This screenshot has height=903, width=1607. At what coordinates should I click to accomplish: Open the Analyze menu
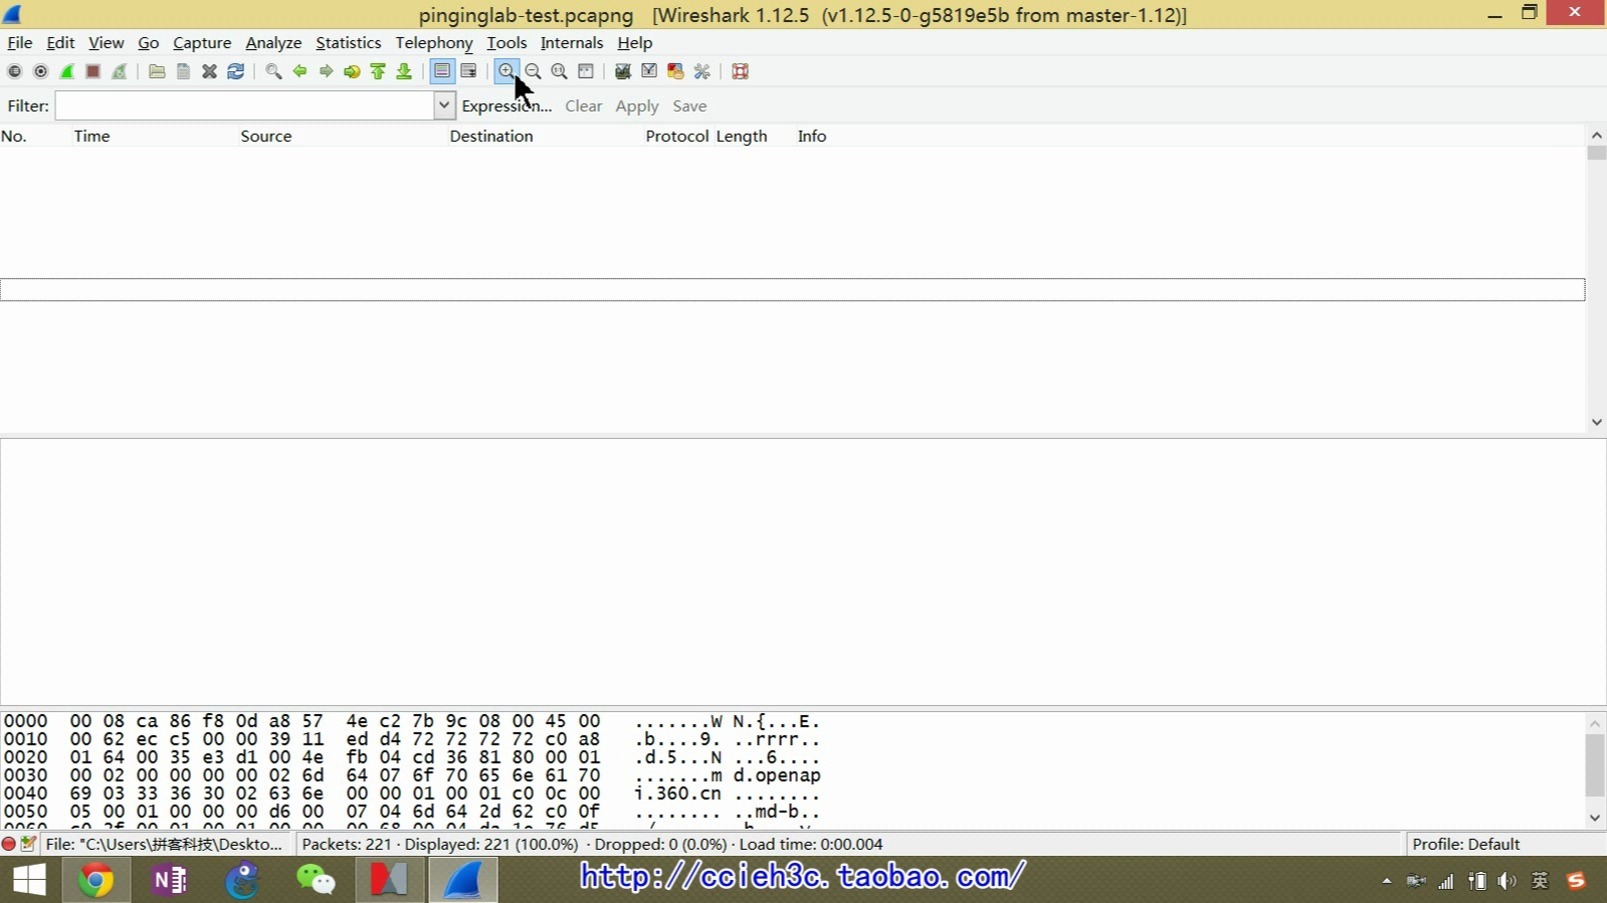click(x=273, y=43)
